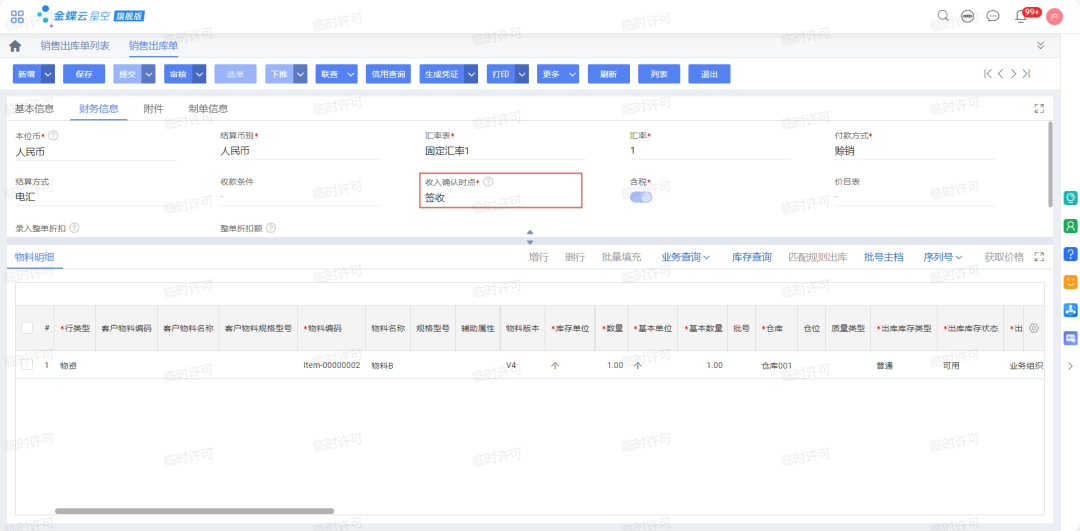1080x531 pixels.
Task: Click the 汇率表 field 固定汇率1
Action: click(x=505, y=152)
